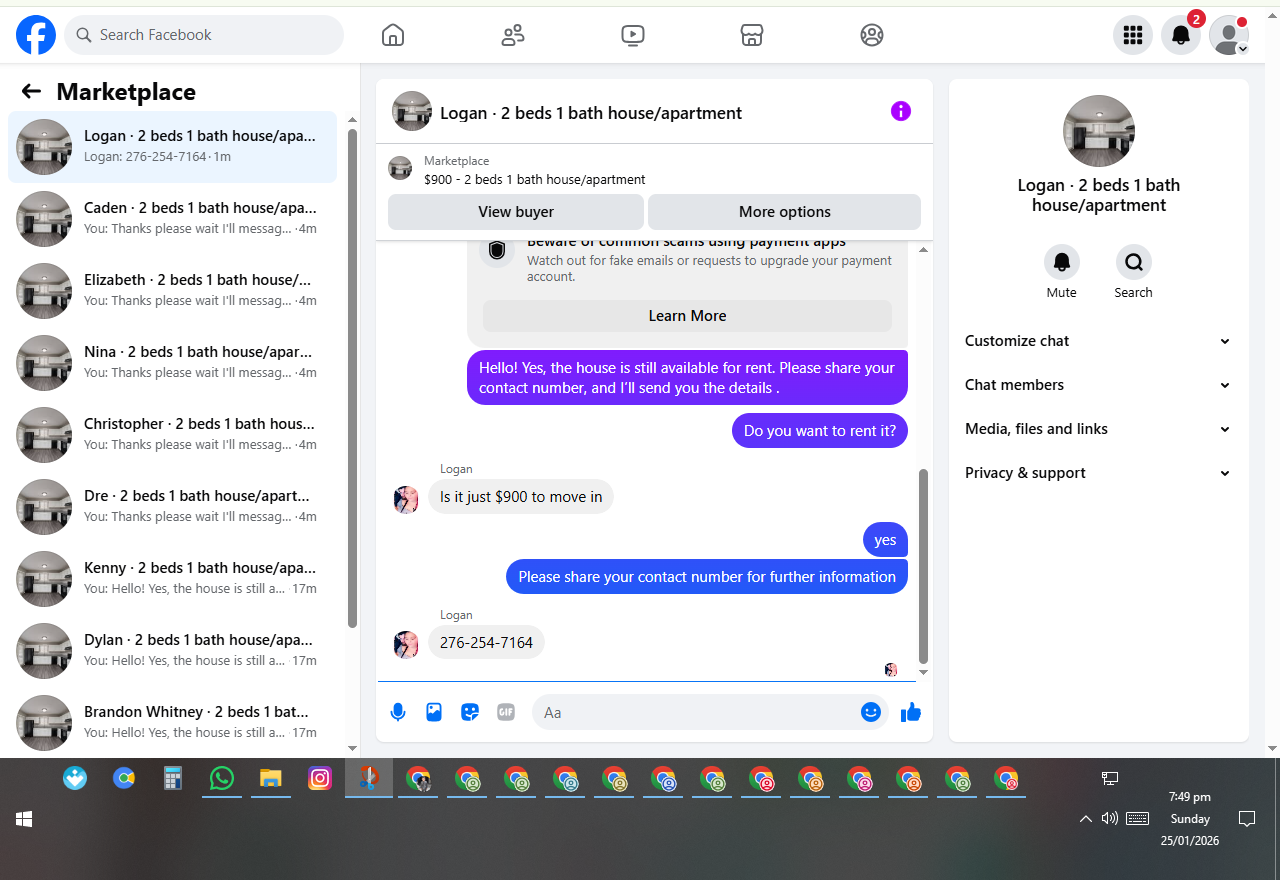Open Instagram from the taskbar

320,778
